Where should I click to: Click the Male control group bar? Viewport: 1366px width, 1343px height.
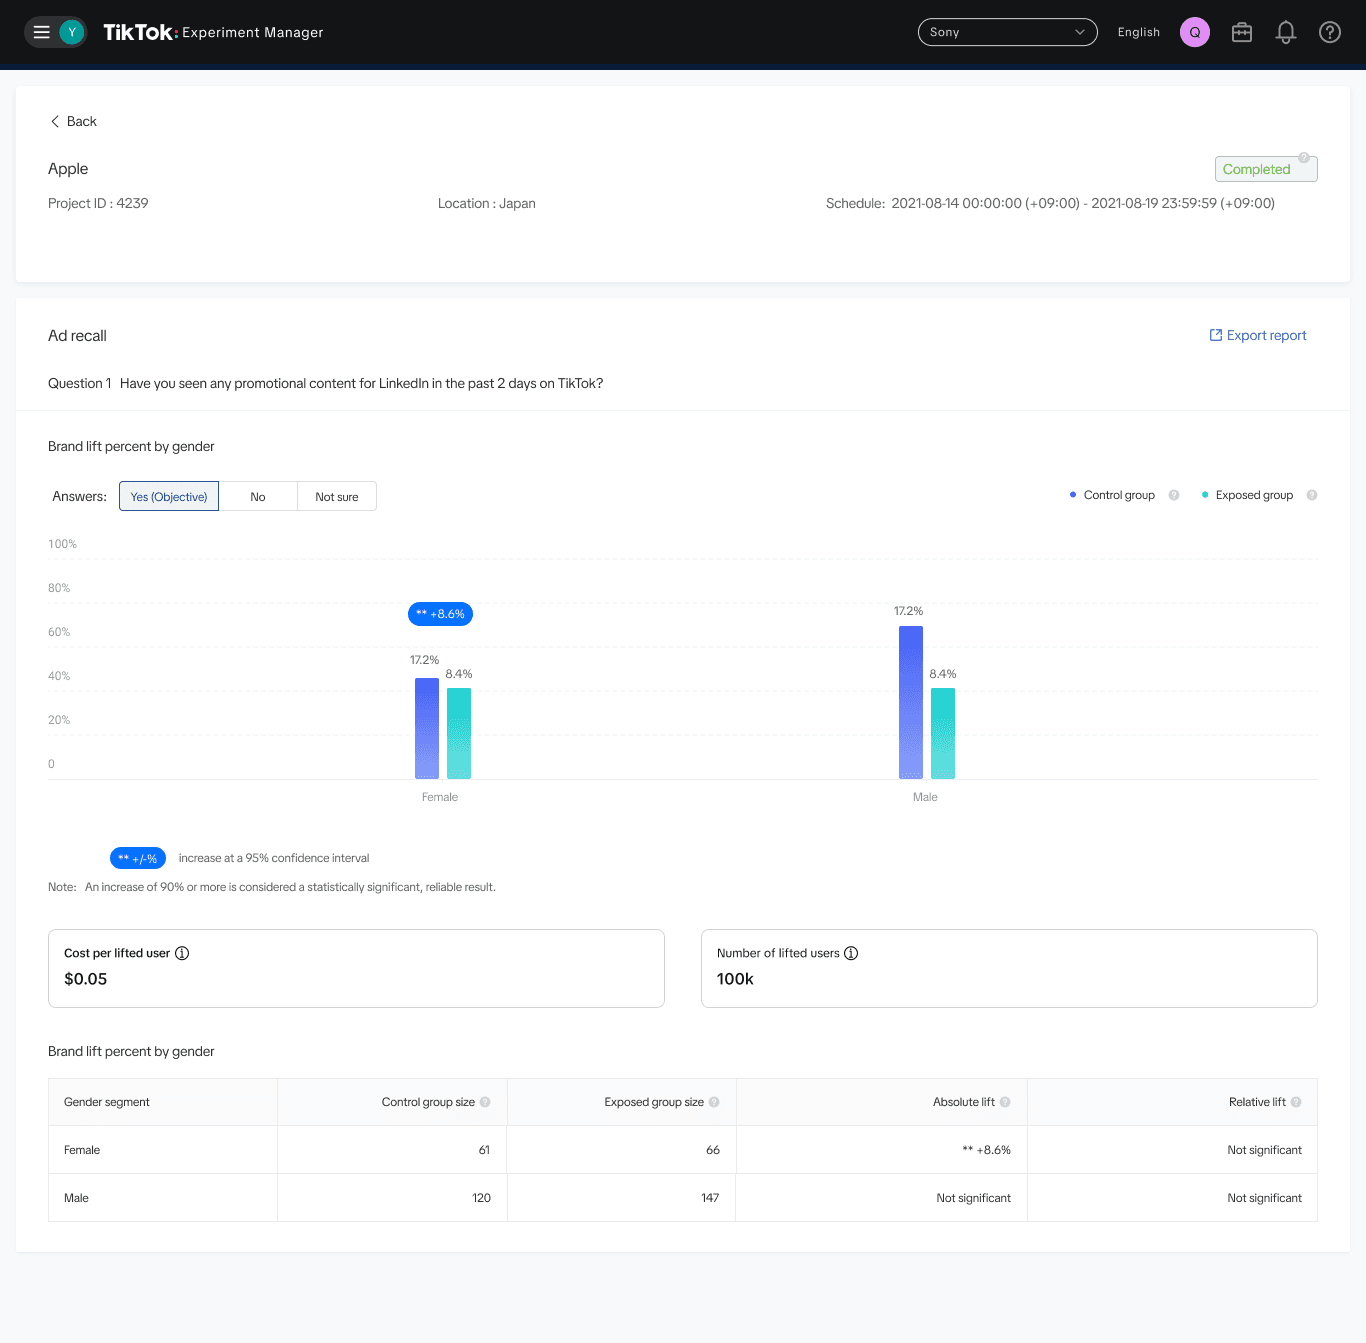911,702
